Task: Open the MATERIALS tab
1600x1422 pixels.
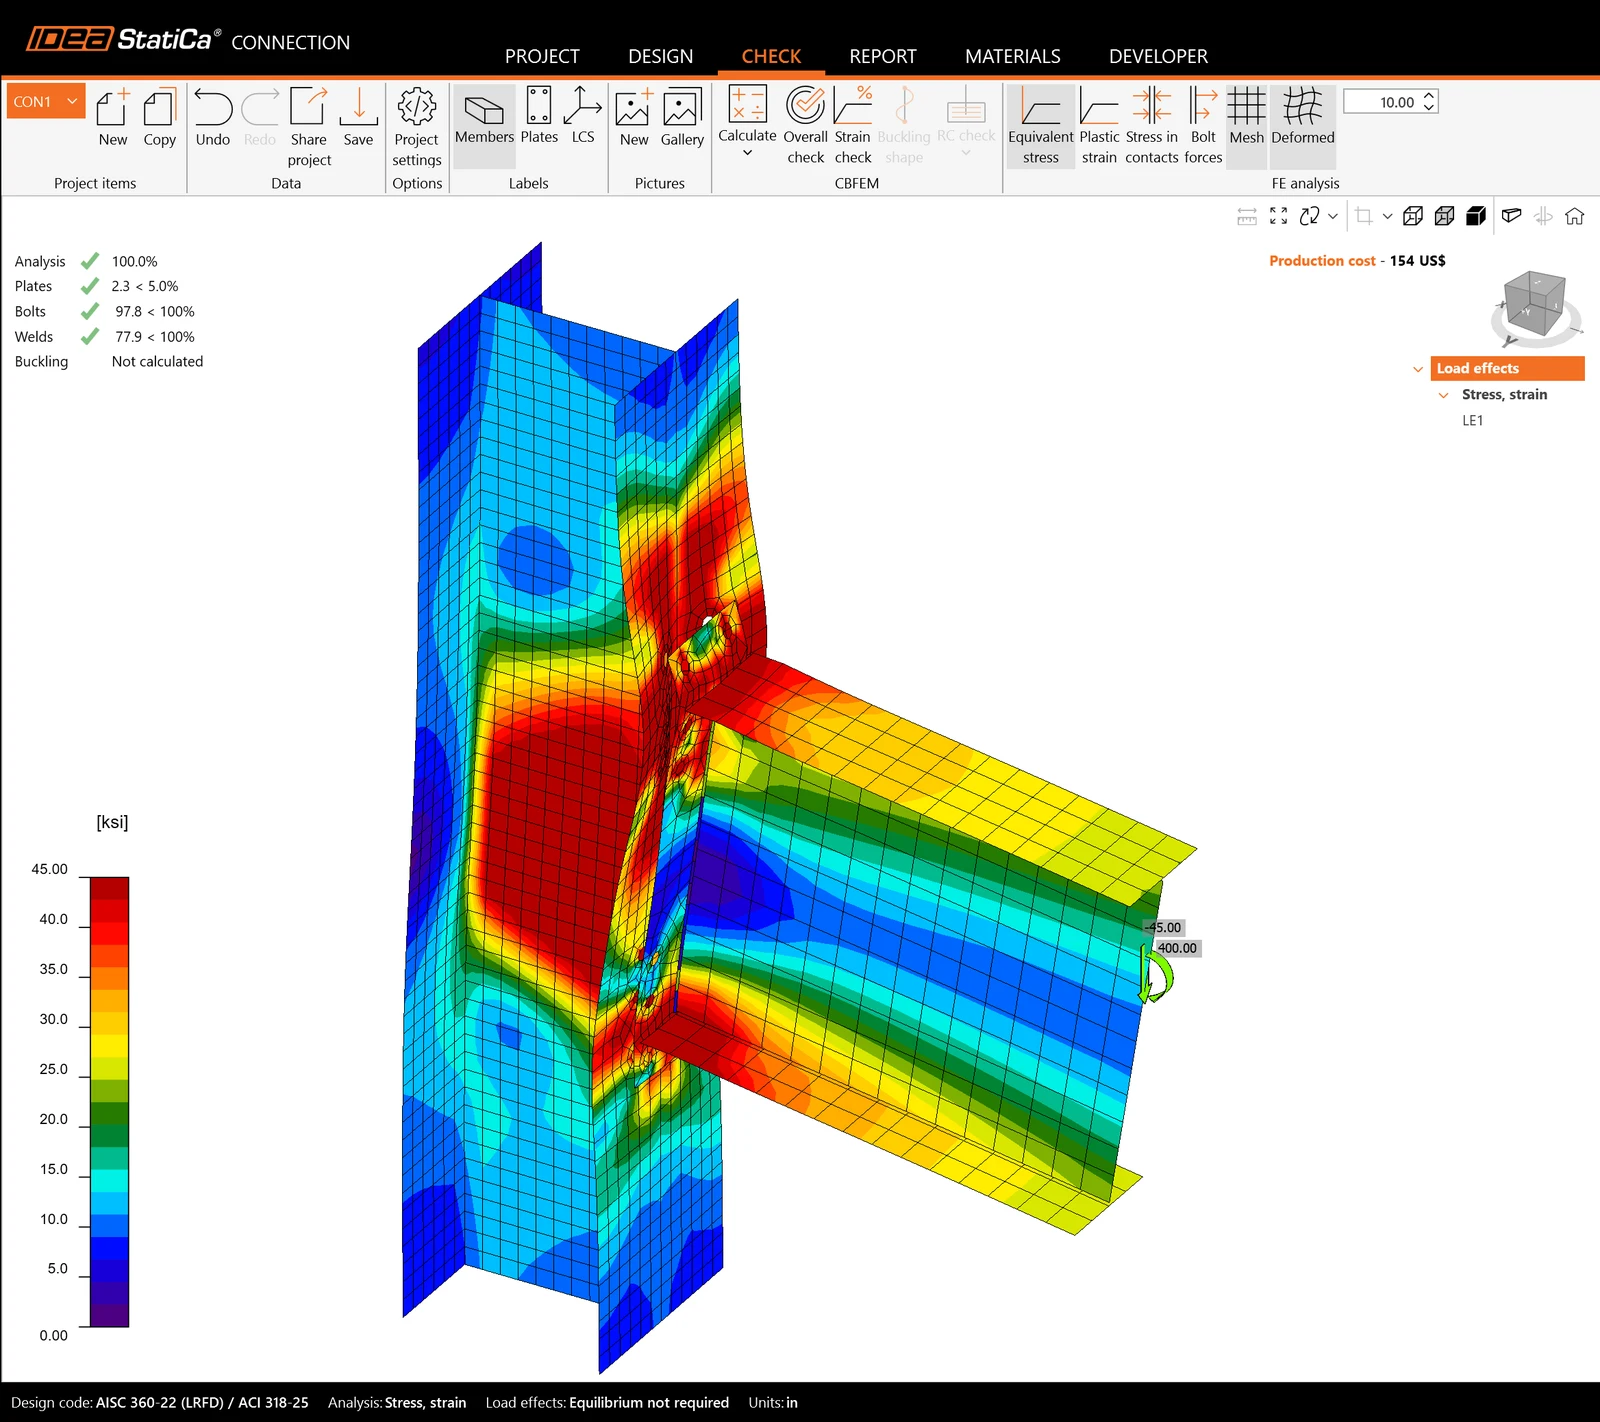Action: click(1013, 56)
